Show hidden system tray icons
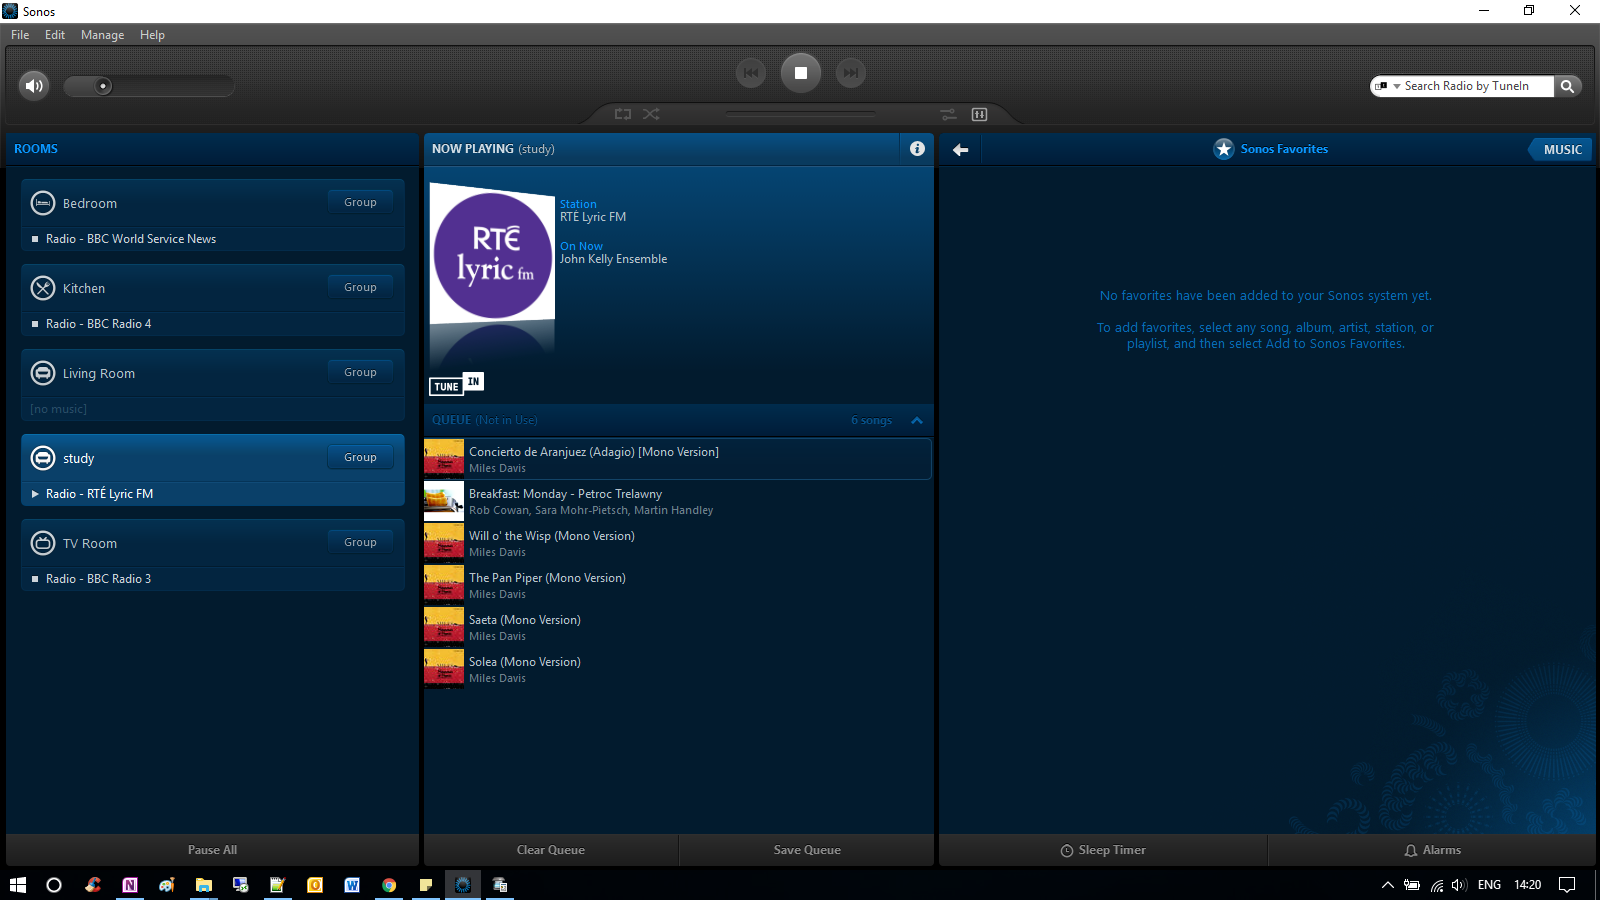This screenshot has height=900, width=1600. coord(1387,885)
